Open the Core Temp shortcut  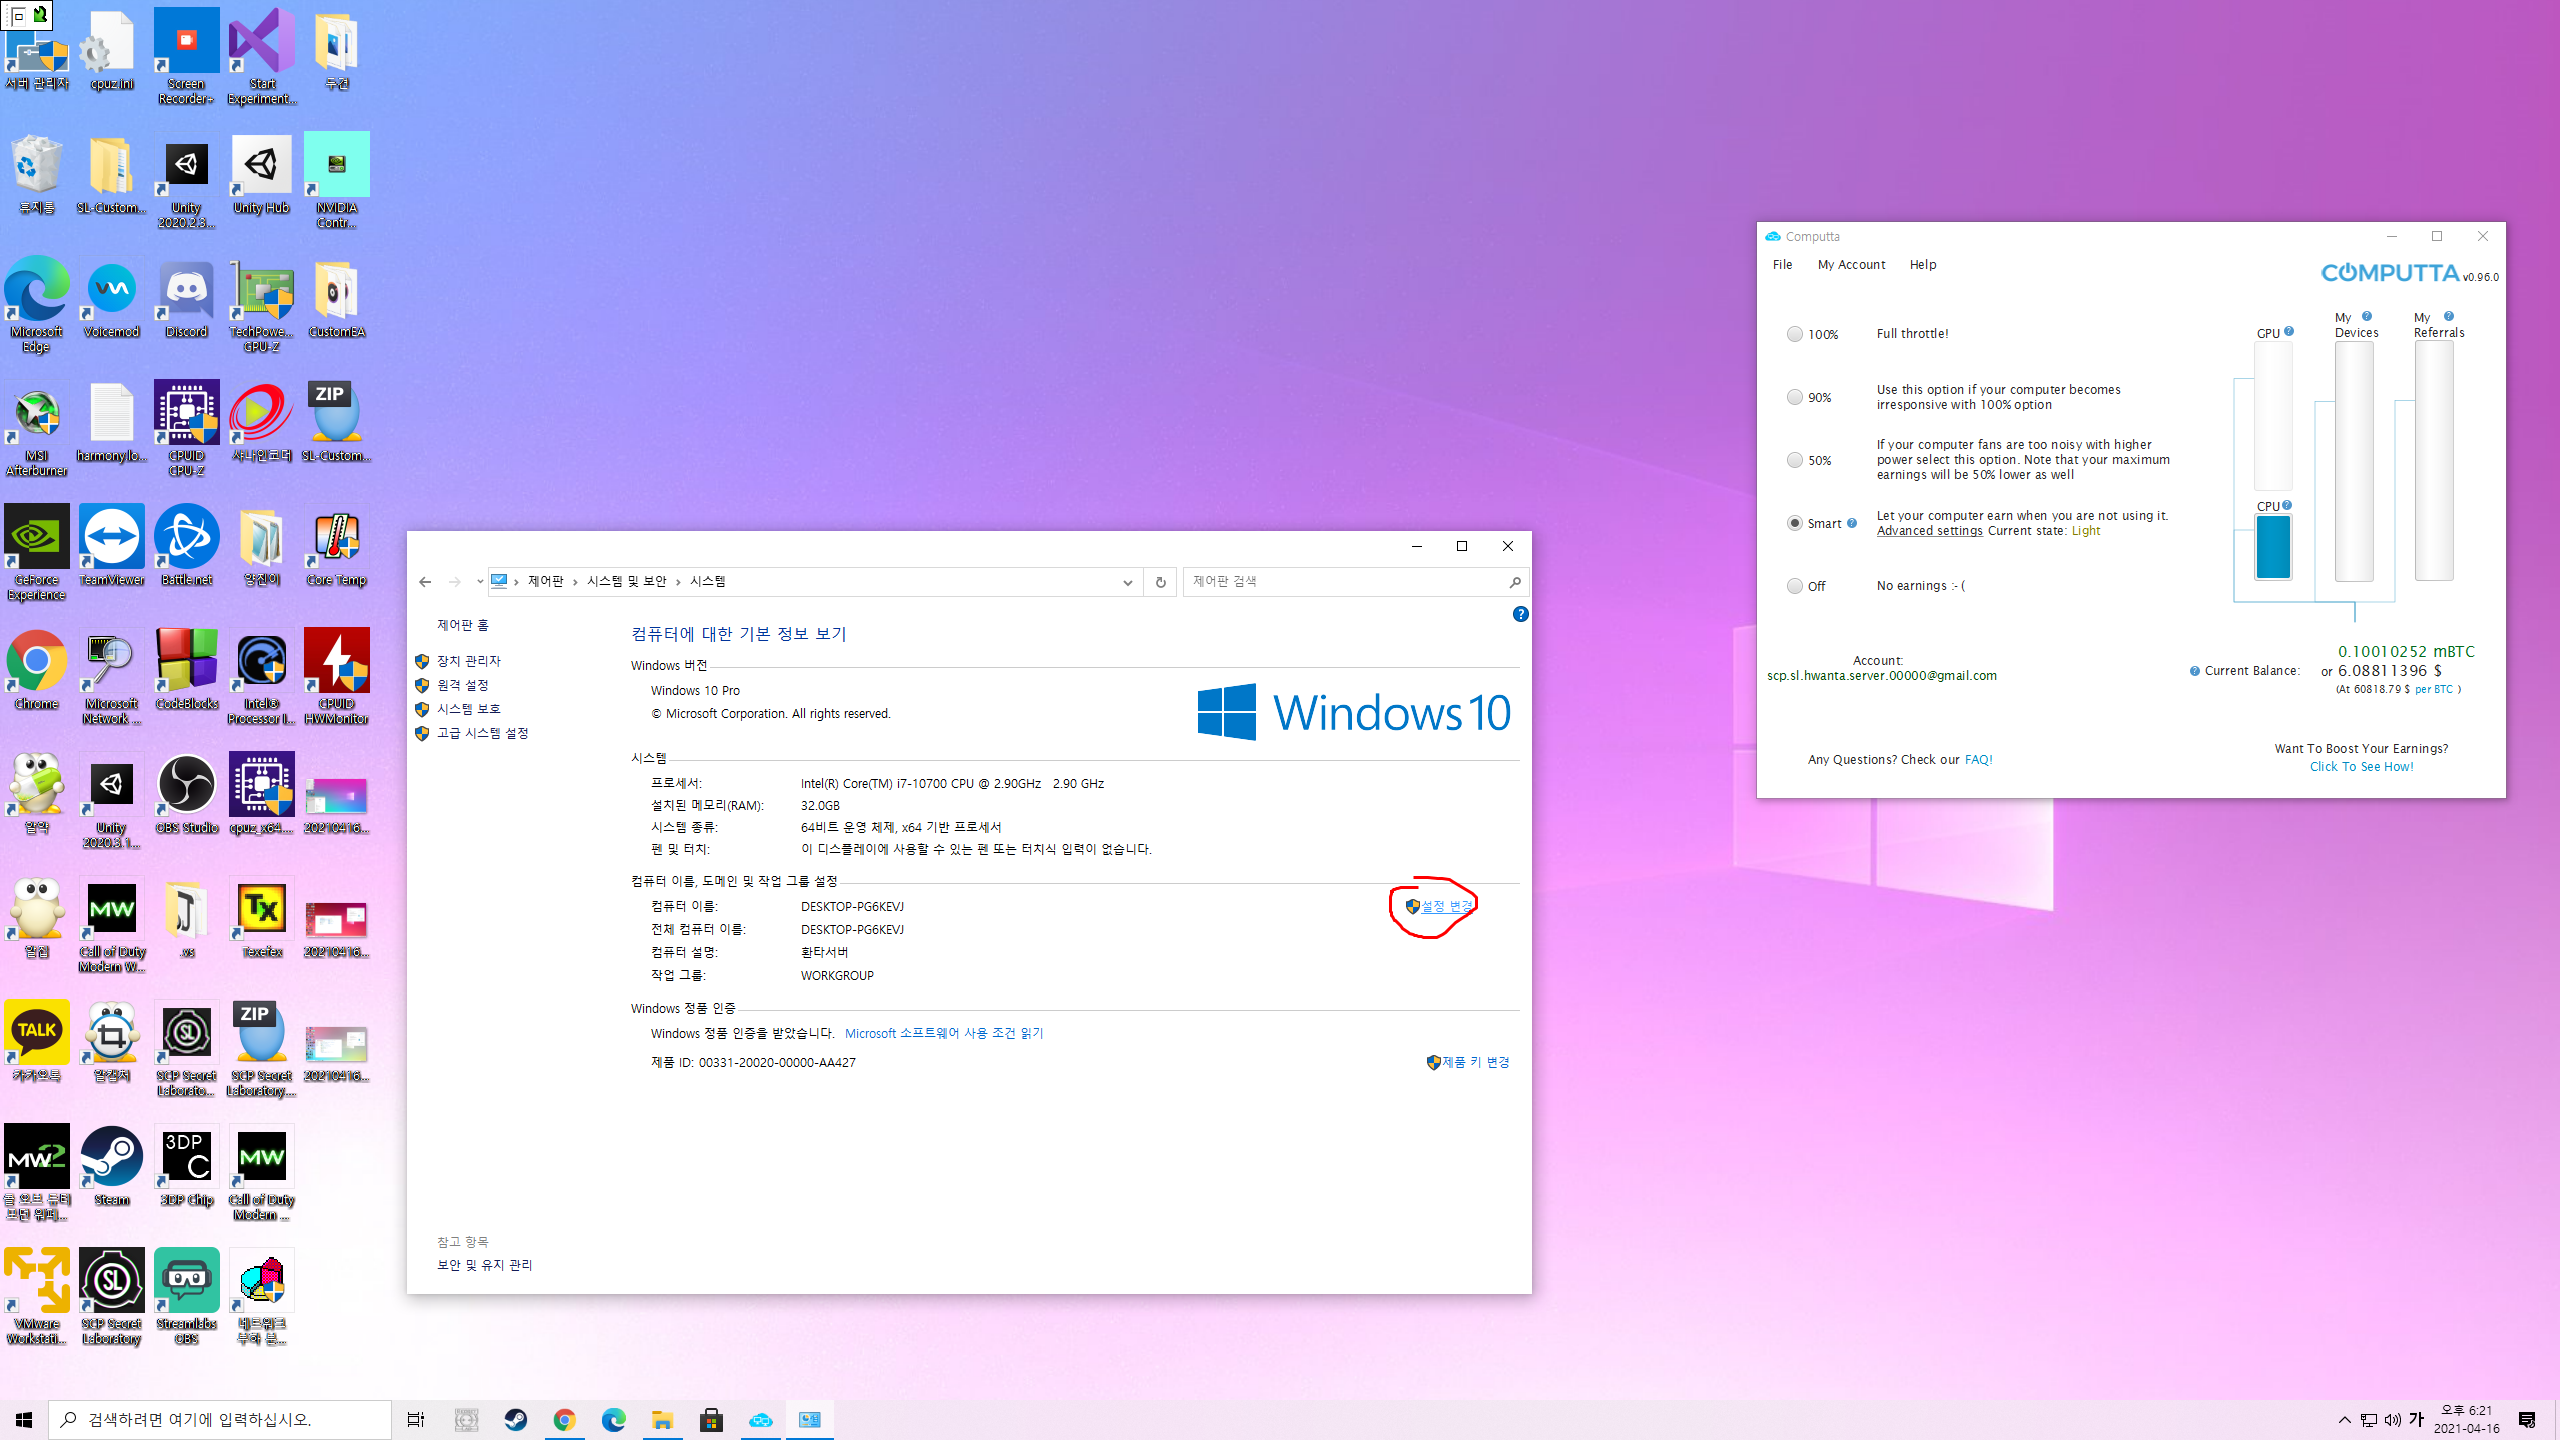click(336, 547)
